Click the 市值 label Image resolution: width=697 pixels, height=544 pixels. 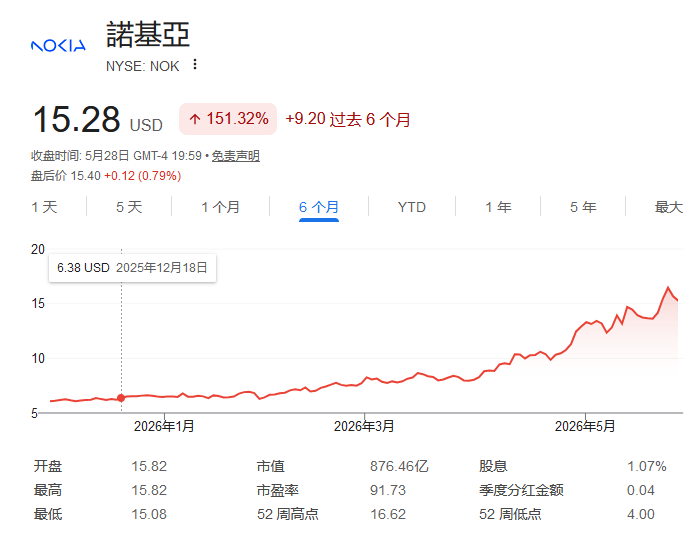point(271,466)
